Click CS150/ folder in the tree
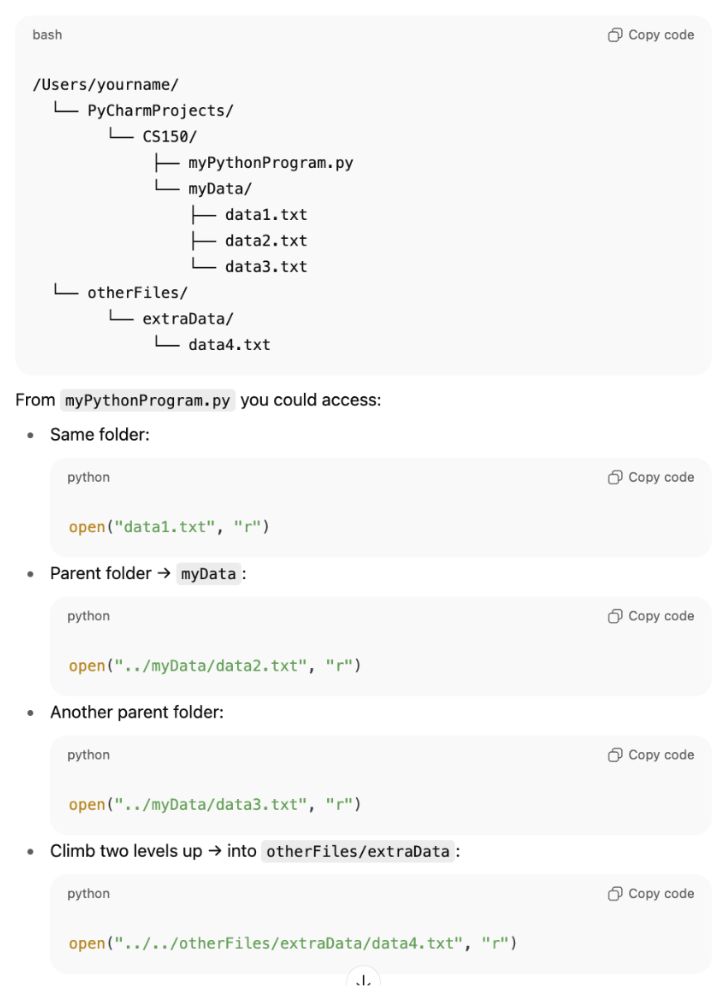This screenshot has width=726, height=992. [170, 137]
